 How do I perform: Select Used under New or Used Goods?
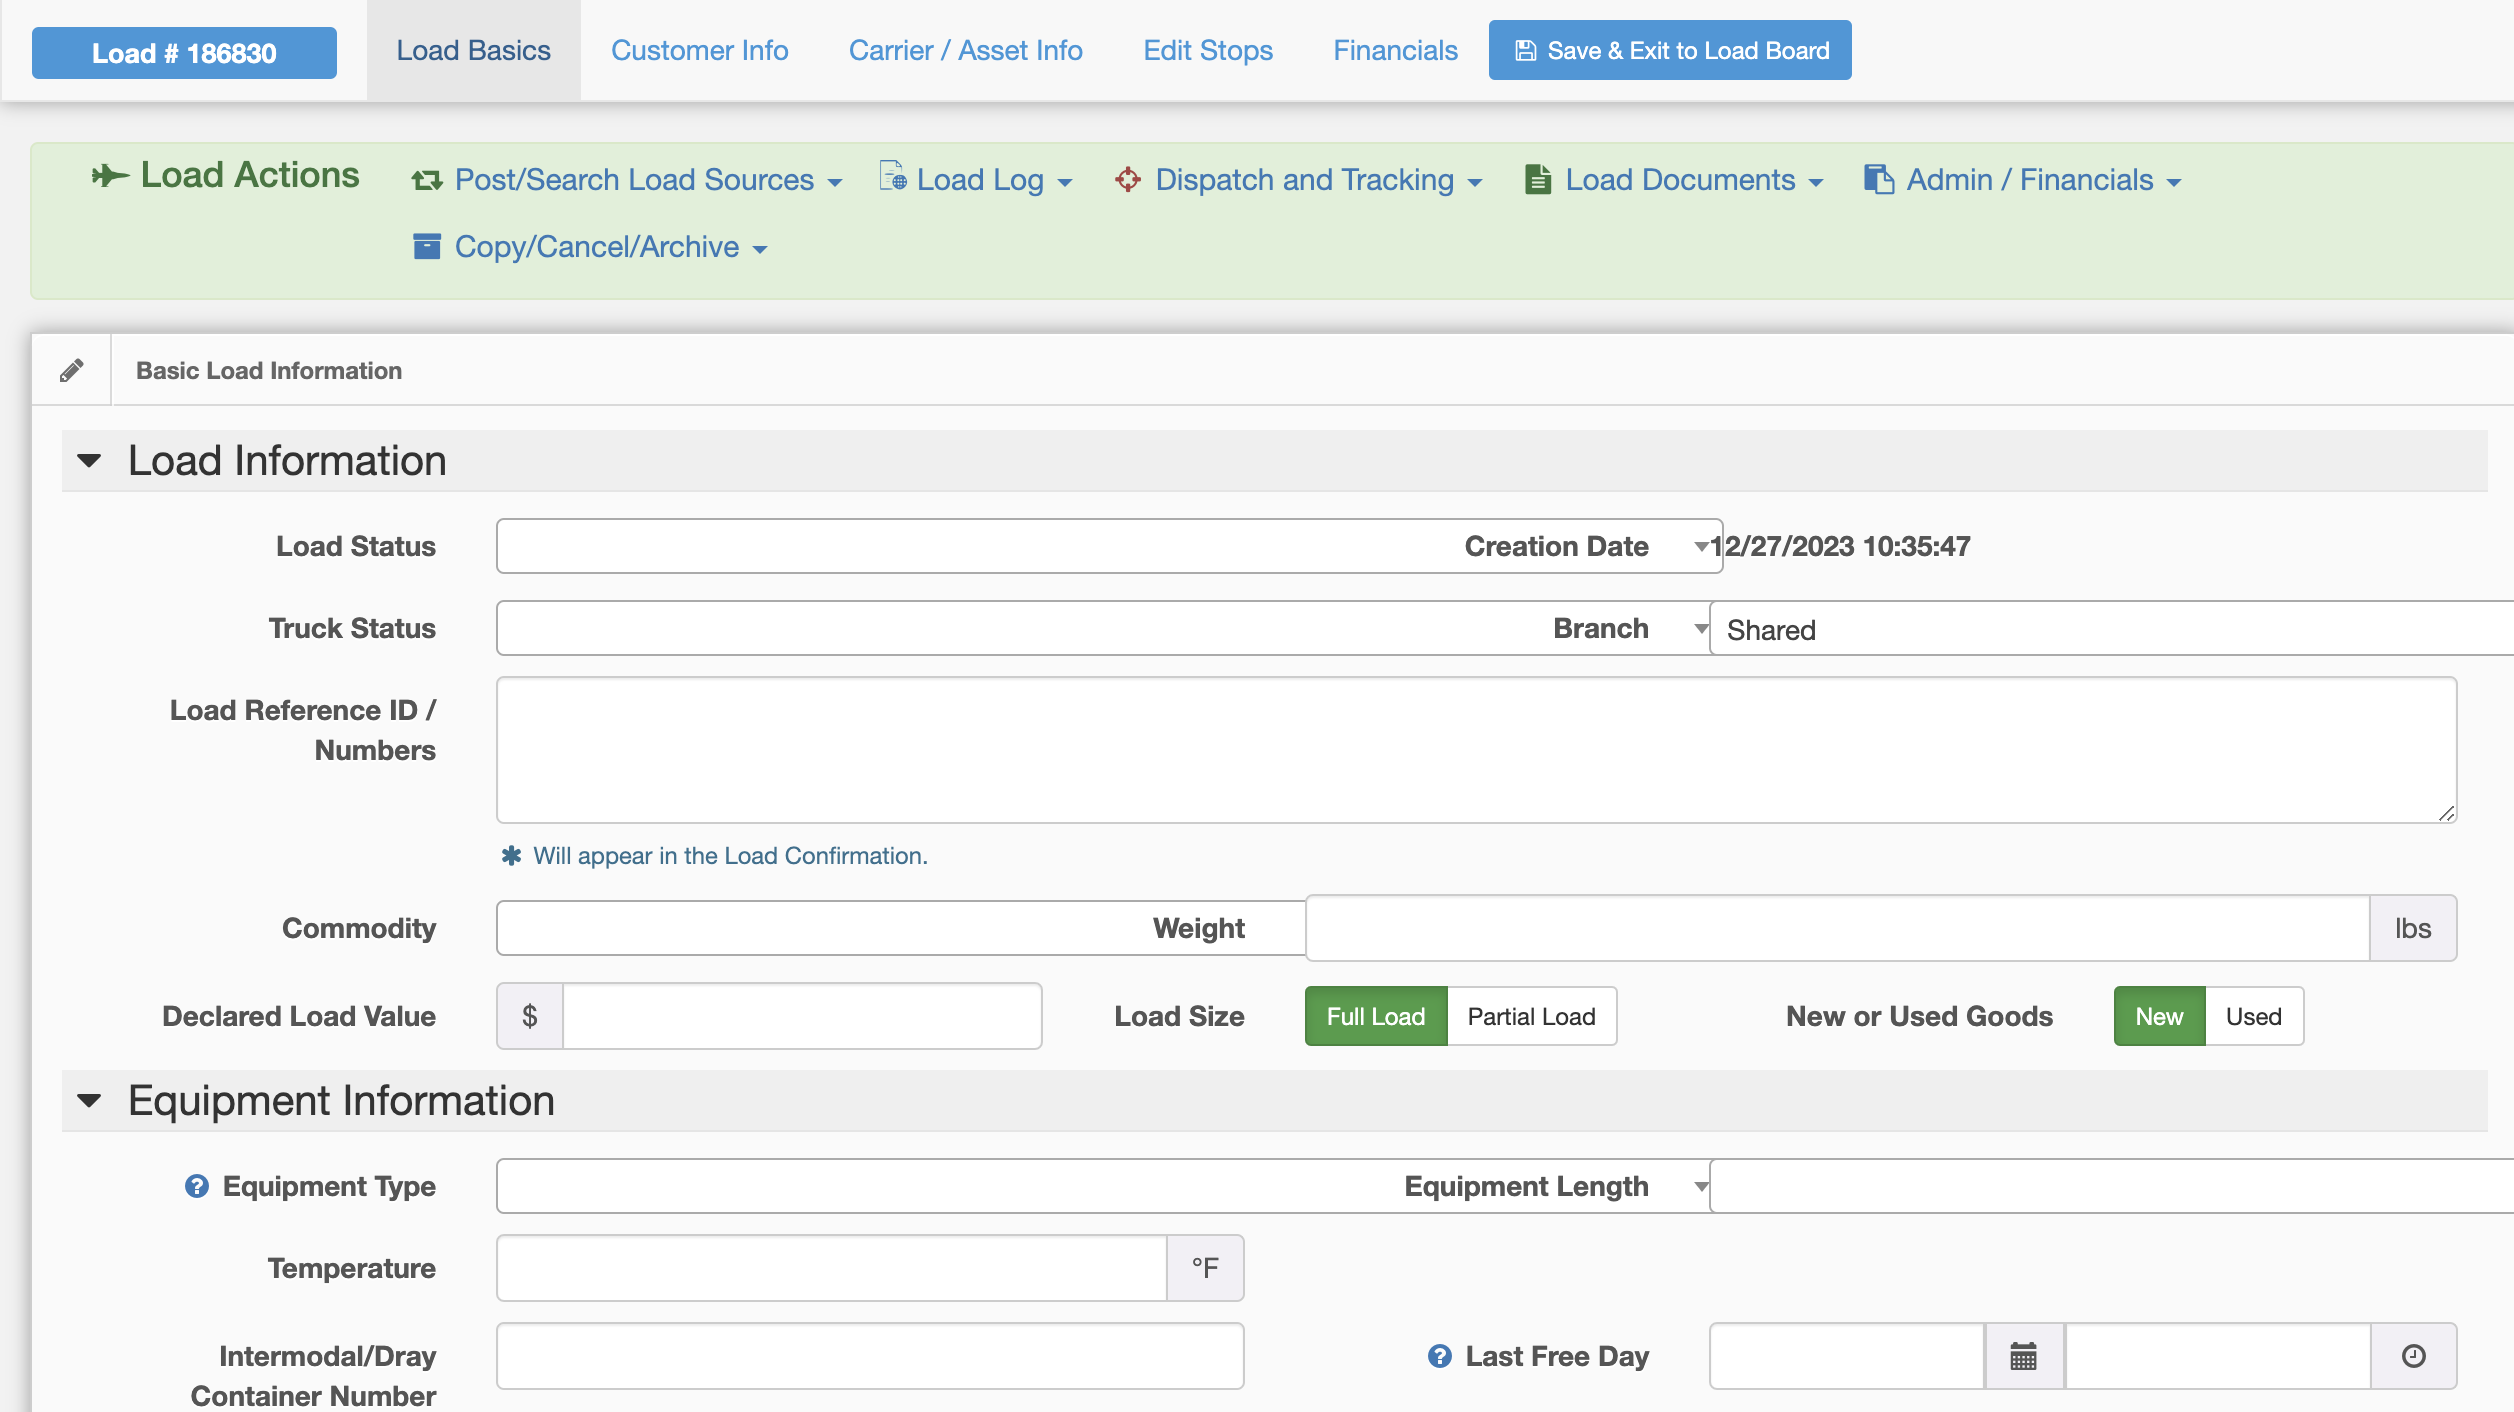[x=2253, y=1016]
